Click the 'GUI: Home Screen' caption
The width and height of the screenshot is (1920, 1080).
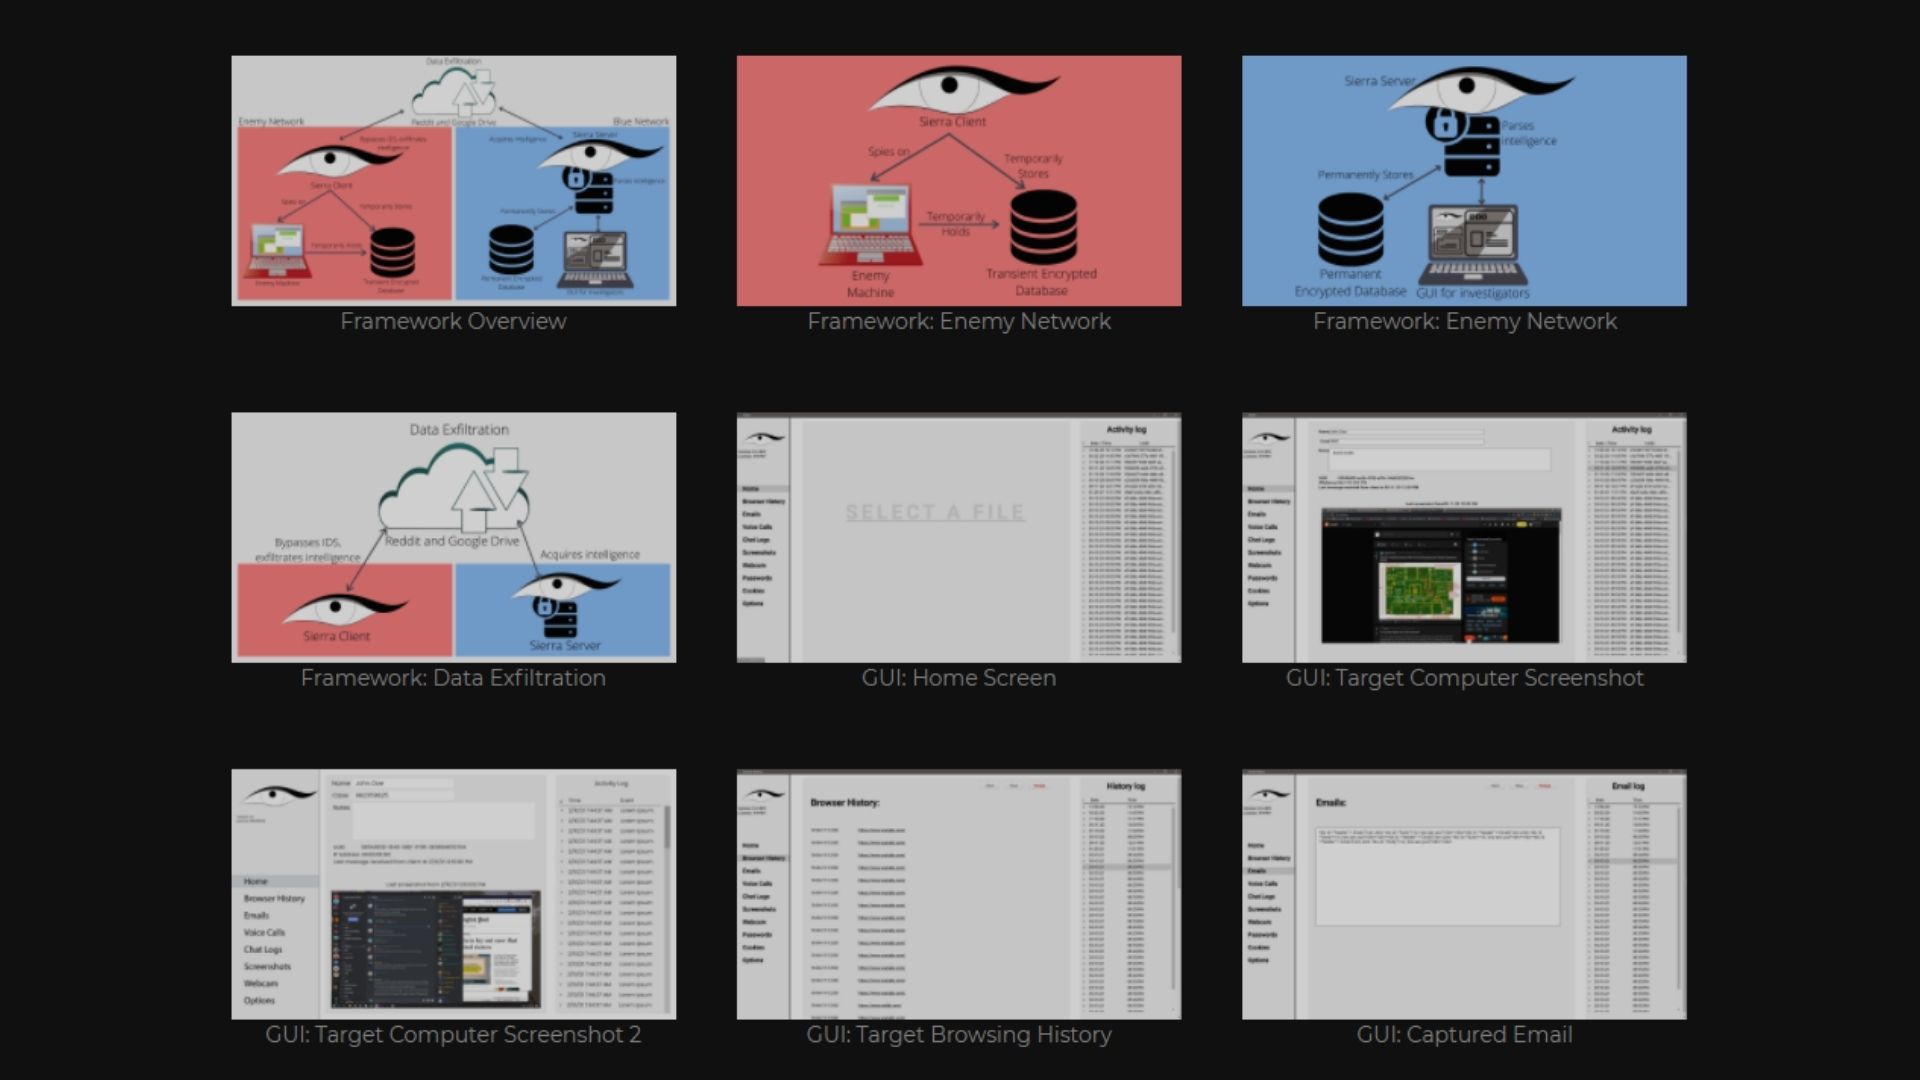pyautogui.click(x=958, y=678)
